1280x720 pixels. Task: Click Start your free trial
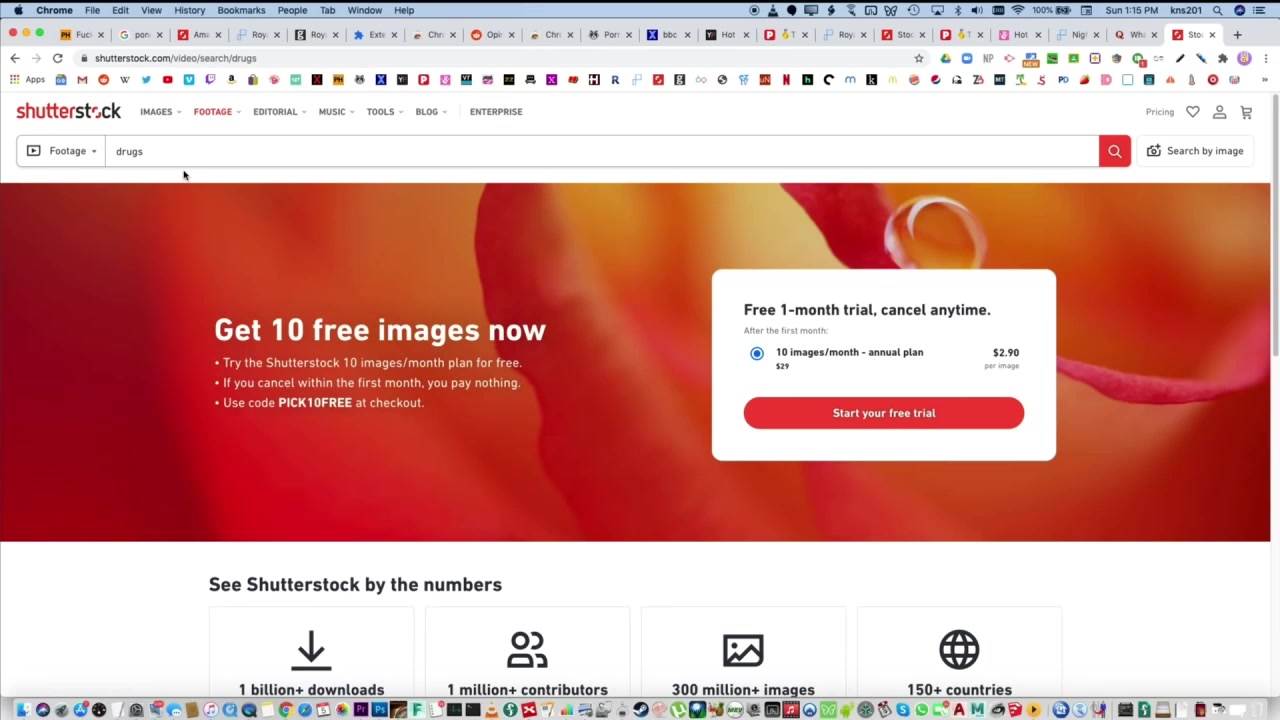pyautogui.click(x=884, y=413)
